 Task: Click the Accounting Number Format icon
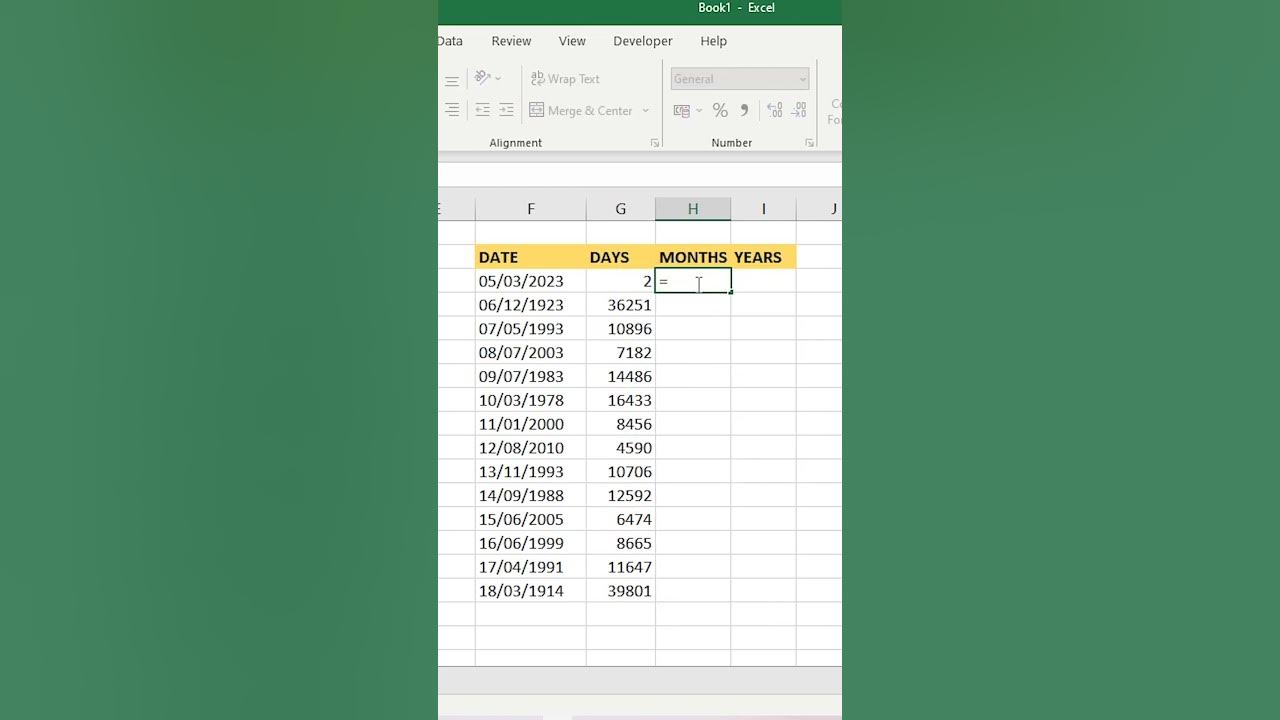(682, 110)
